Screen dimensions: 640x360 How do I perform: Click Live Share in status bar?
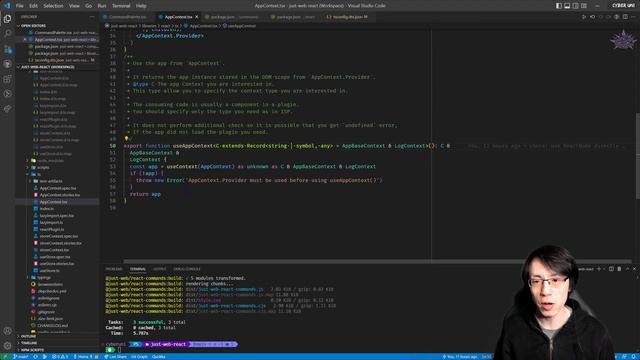[x=116, y=357]
